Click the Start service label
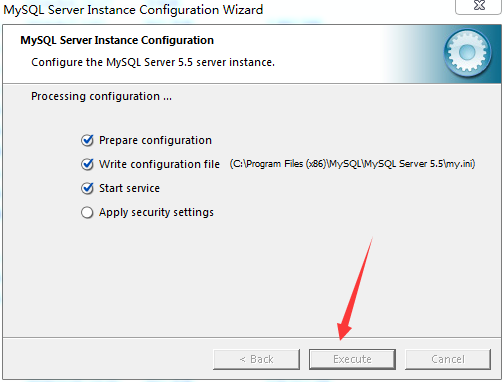The height and width of the screenshot is (382, 504). click(x=129, y=188)
